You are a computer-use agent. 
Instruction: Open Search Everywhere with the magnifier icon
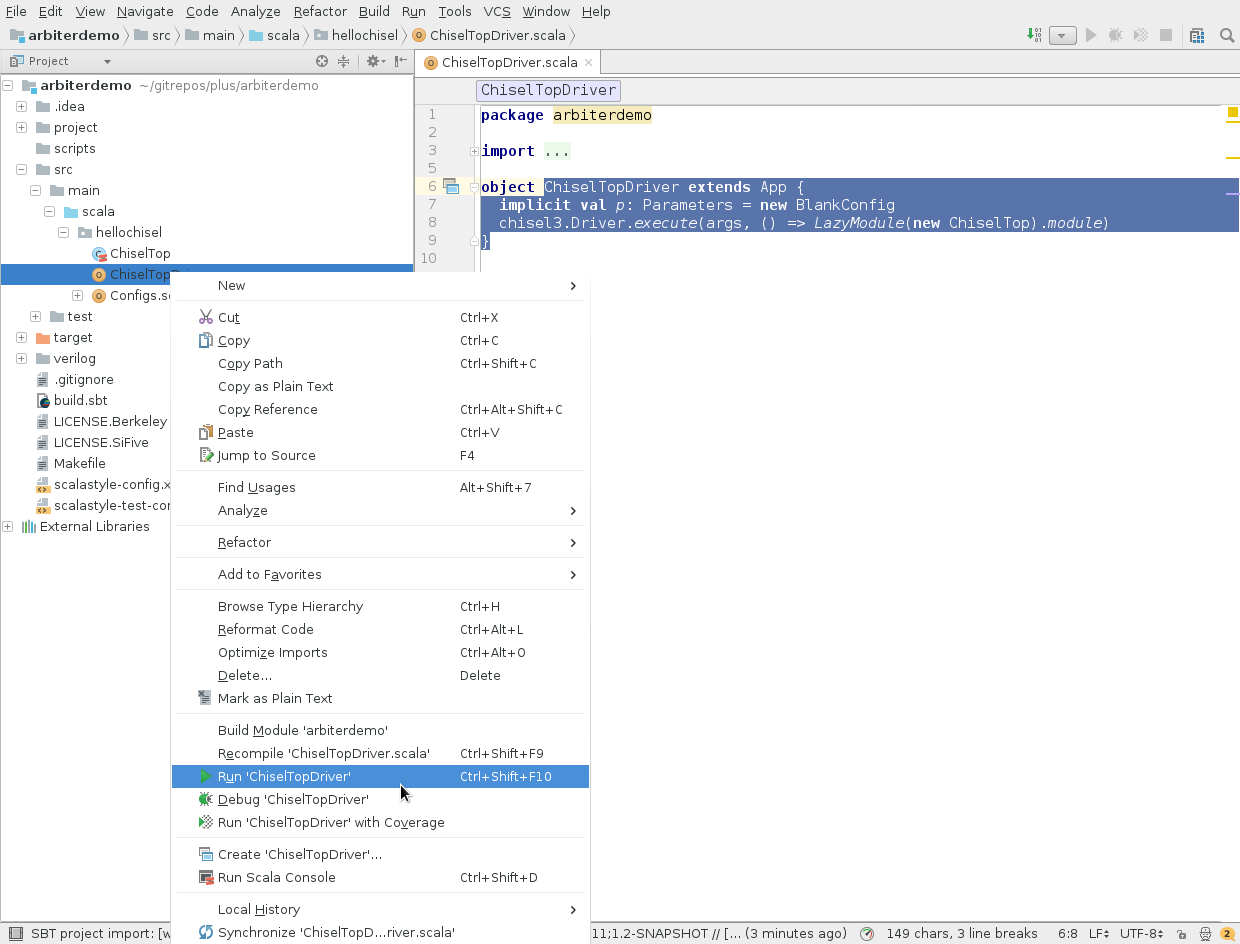click(x=1226, y=33)
